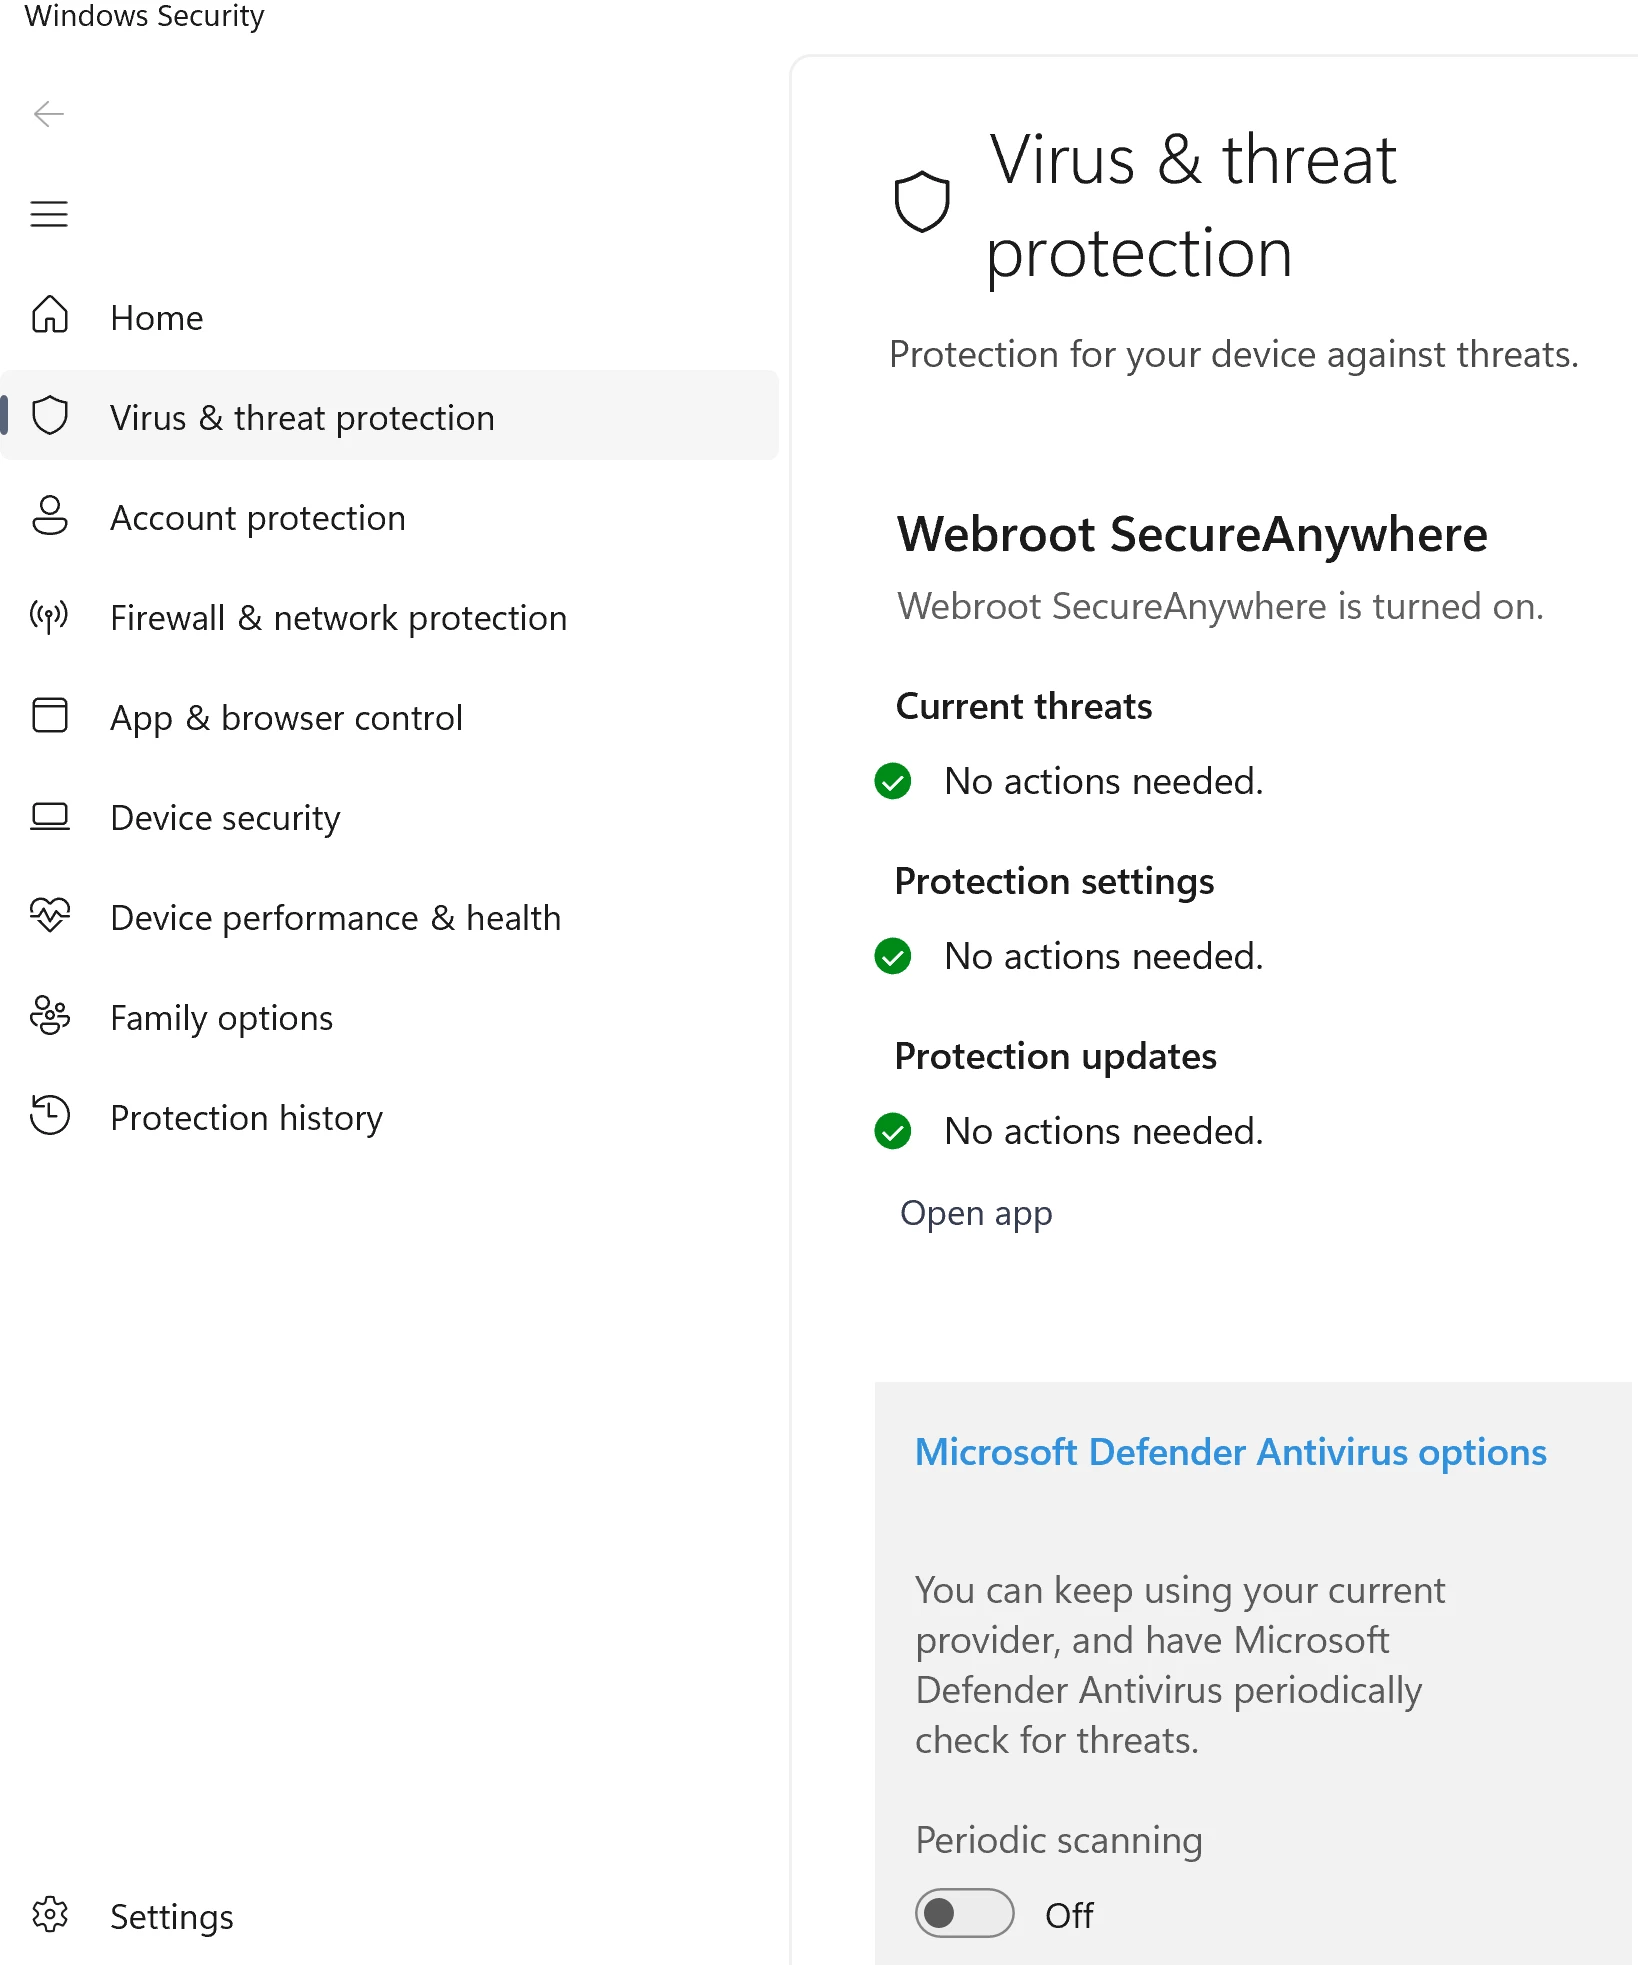Click the Virus & threat protection heading shield
The width and height of the screenshot is (1638, 1965).
pos(921,202)
